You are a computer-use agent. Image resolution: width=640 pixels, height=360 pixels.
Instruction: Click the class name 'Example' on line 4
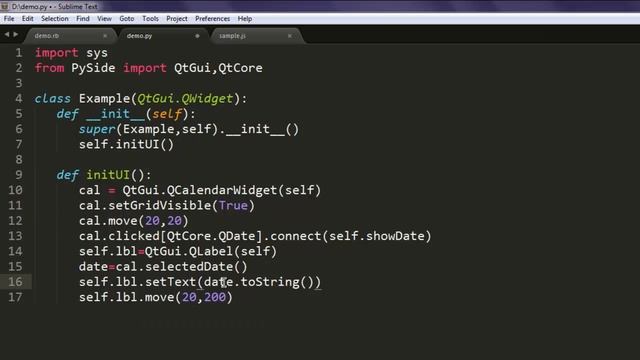[x=104, y=99]
